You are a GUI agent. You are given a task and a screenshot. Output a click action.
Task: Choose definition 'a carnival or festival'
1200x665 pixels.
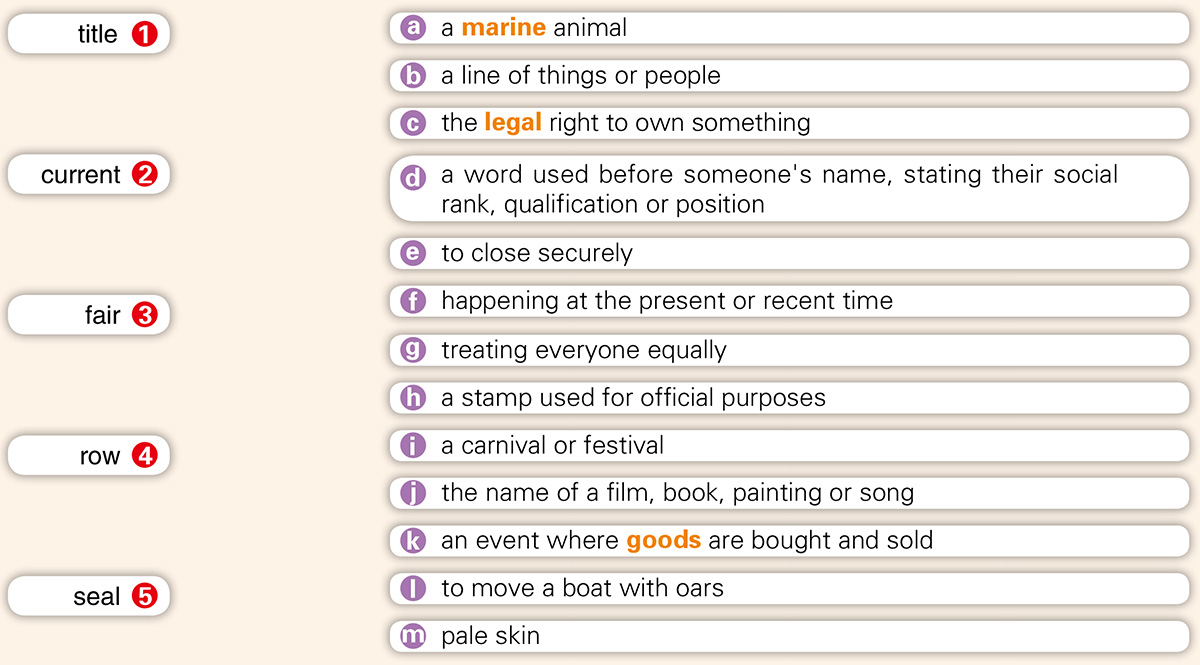[552, 445]
